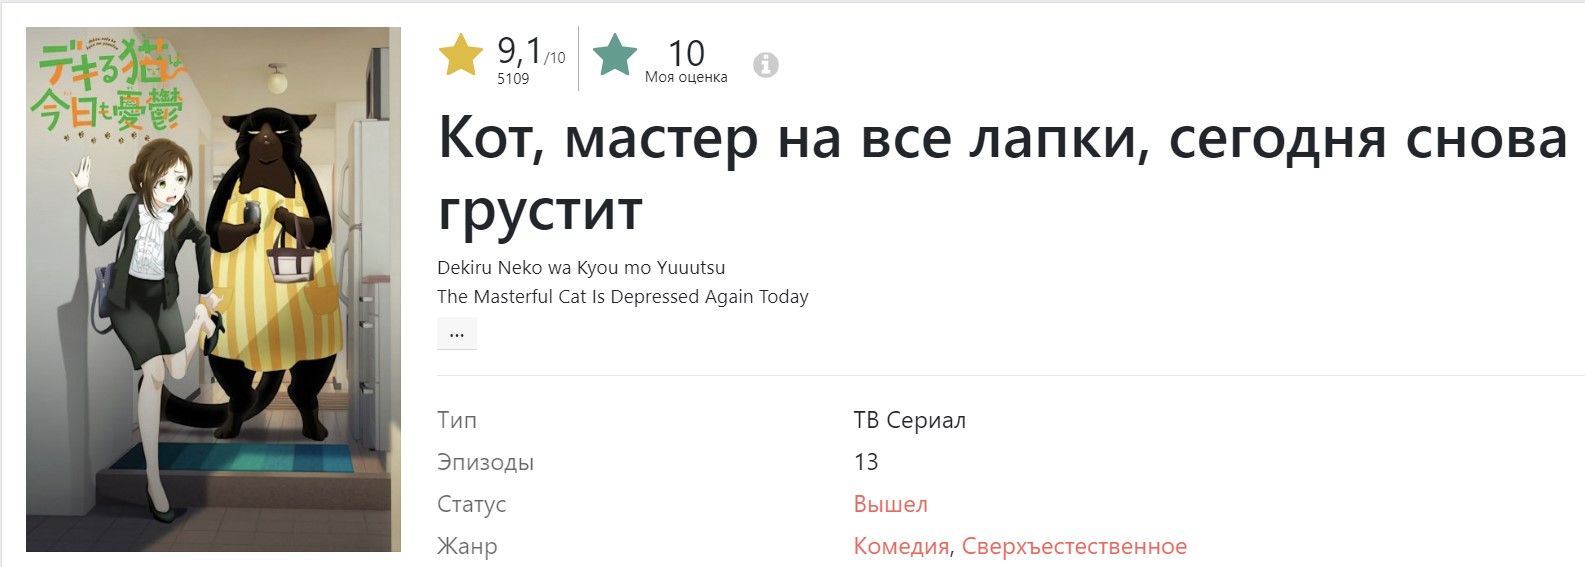Click my rating value 10
Image resolution: width=1585 pixels, height=567 pixels.
(x=686, y=52)
